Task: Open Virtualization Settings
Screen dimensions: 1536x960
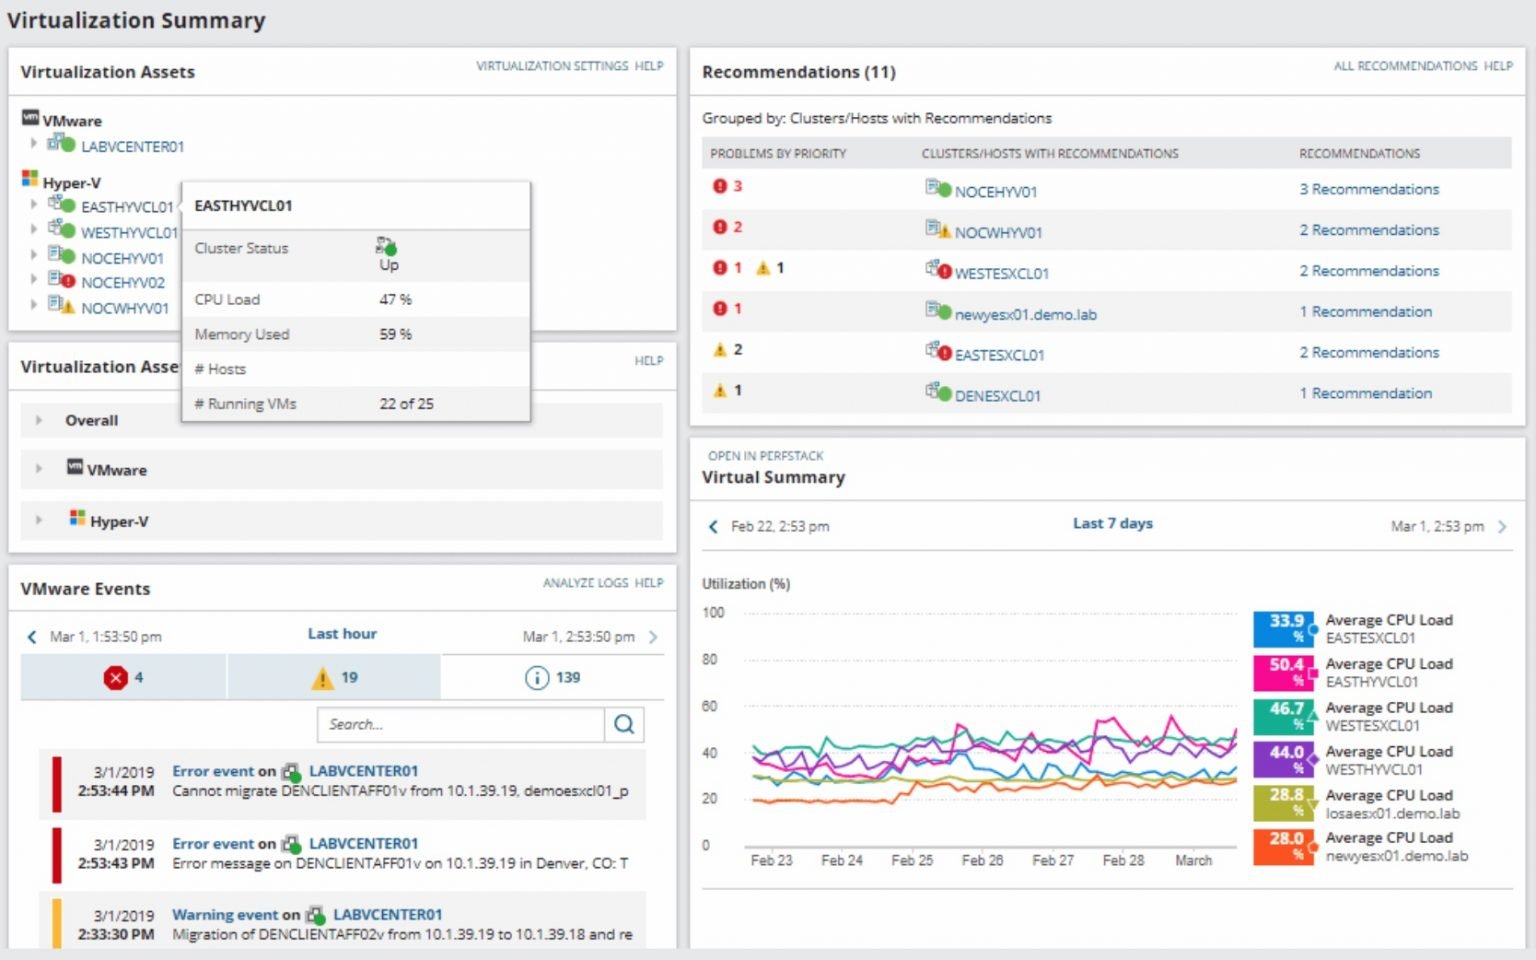Action: pyautogui.click(x=552, y=66)
